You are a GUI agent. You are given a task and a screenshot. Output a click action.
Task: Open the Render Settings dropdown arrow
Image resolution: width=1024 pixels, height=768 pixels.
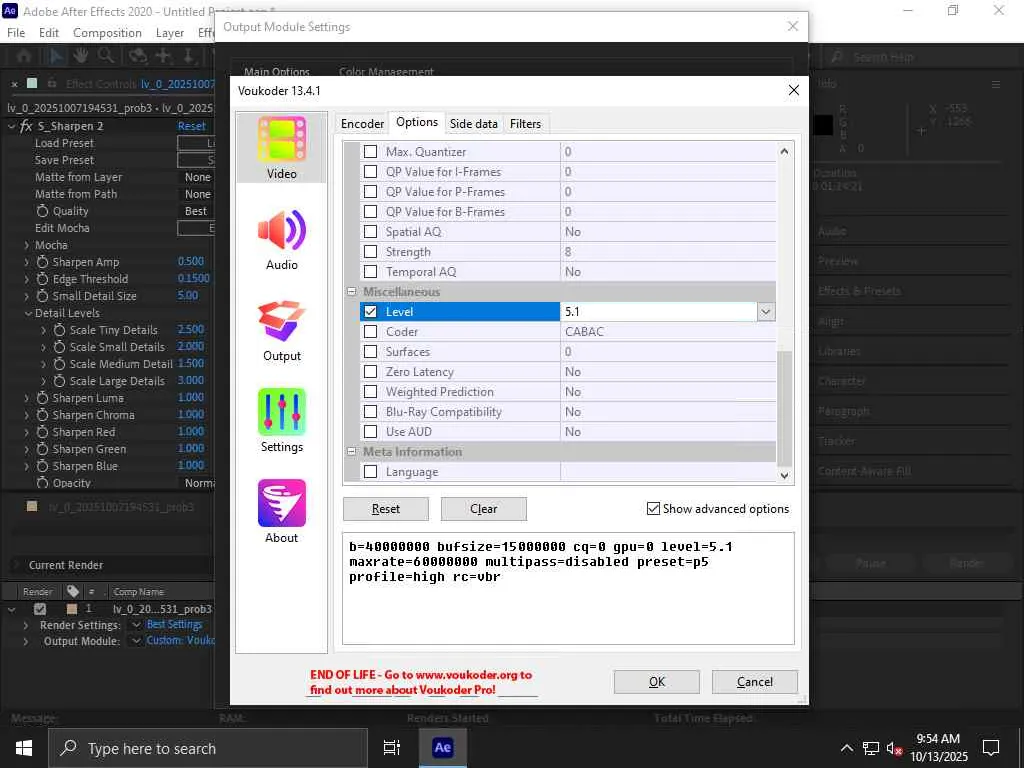136,625
